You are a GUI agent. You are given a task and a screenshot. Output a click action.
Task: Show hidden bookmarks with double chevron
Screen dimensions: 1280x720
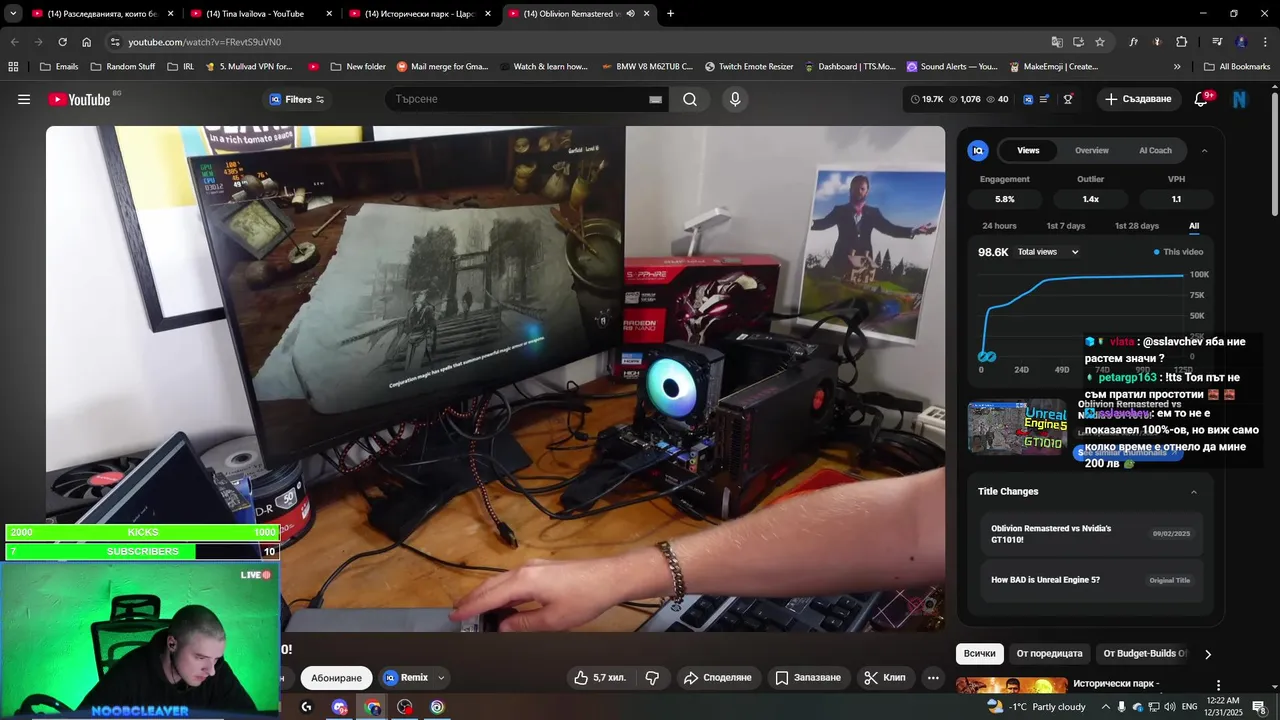(x=1177, y=67)
